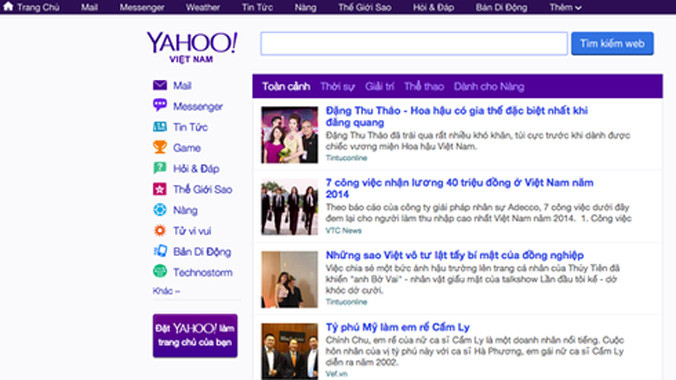Screen dimensions: 676x380
Task: Click the Technostorm green icon
Action: (x=160, y=271)
